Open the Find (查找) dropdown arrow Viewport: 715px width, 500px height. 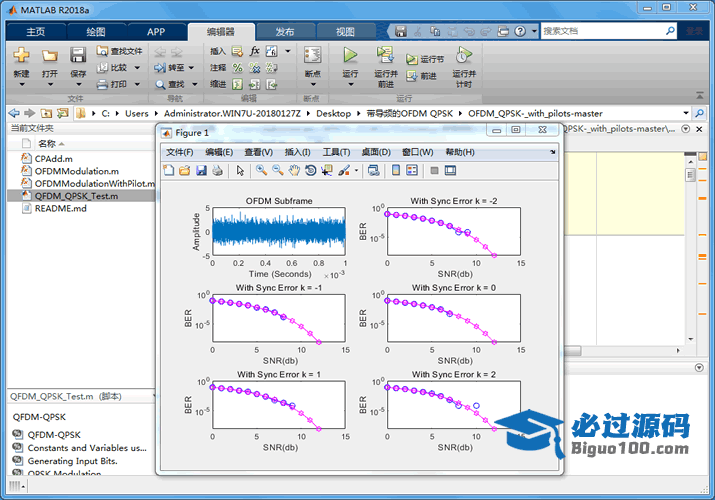[195, 84]
